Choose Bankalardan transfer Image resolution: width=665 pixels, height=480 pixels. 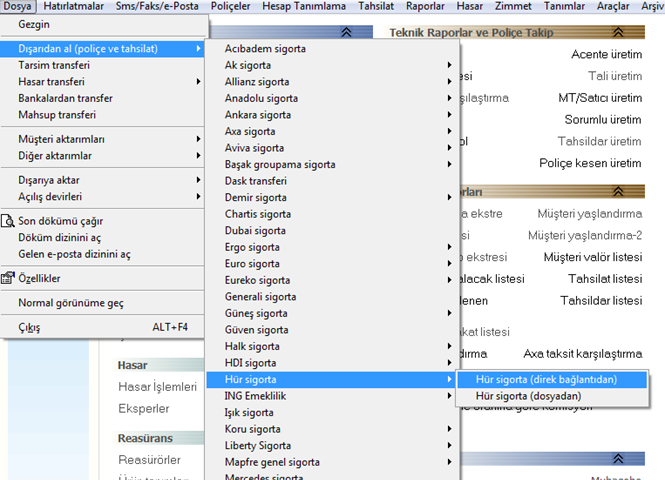(x=65, y=98)
